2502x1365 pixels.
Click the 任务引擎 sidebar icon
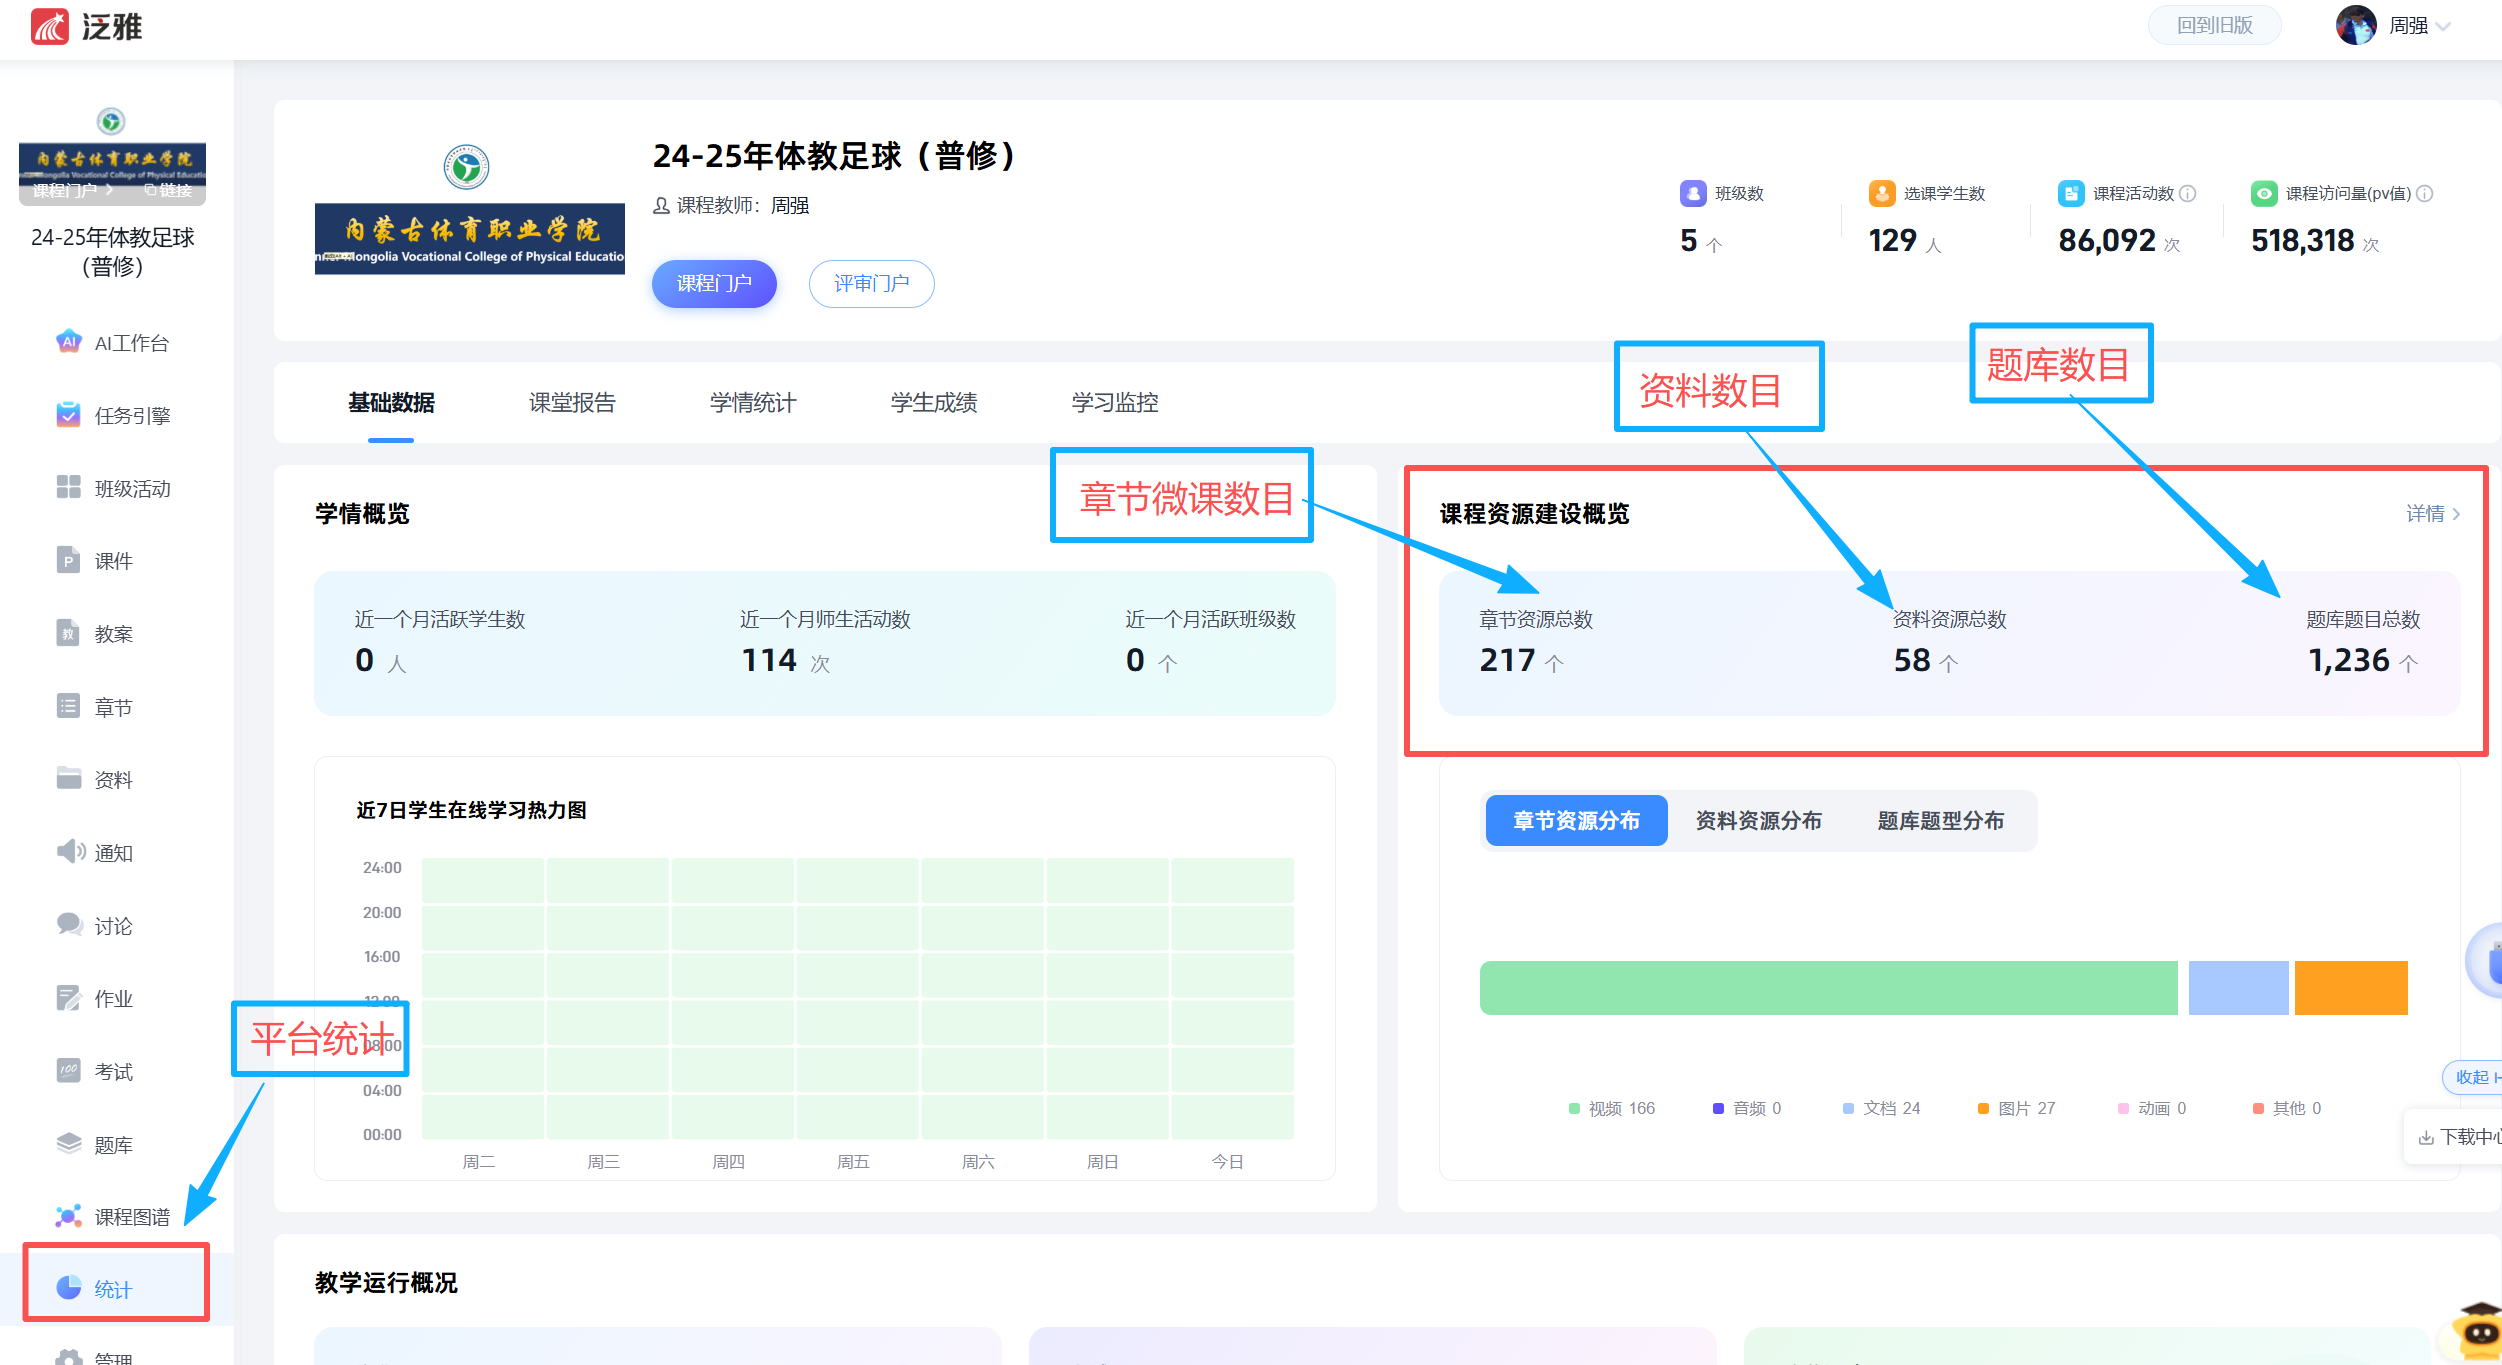68,415
